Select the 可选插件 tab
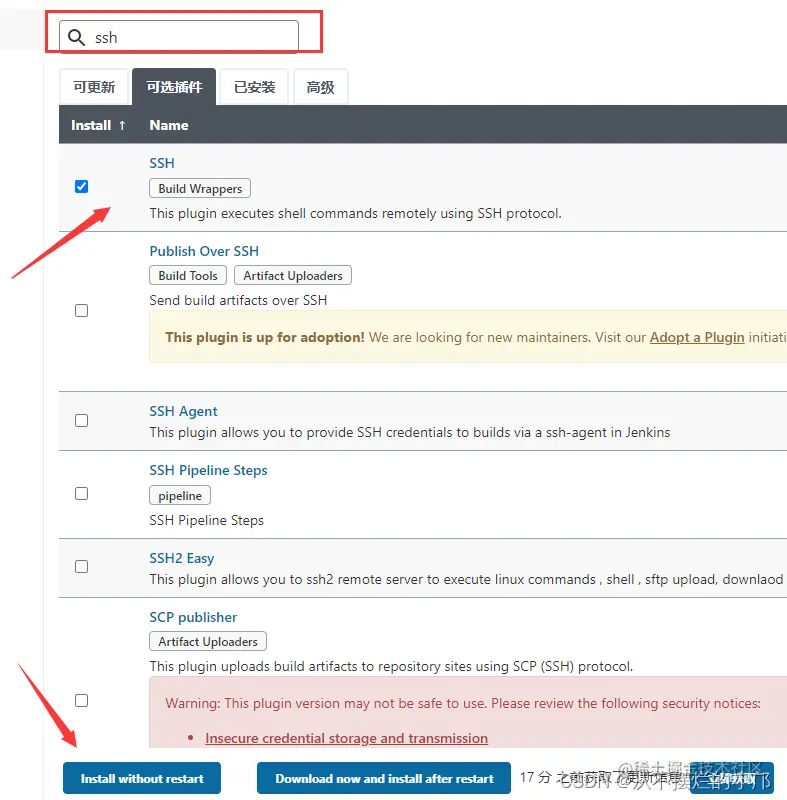This screenshot has height=800, width=787. point(174,87)
